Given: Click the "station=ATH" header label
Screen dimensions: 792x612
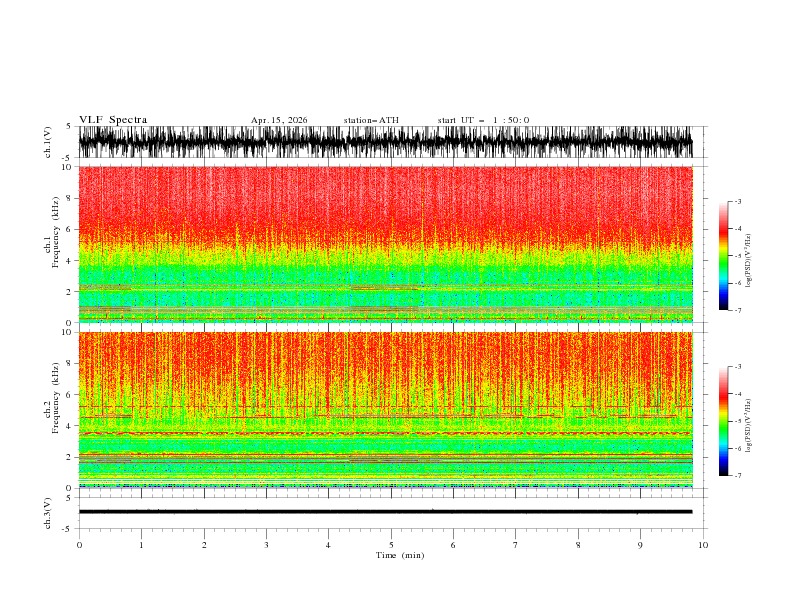Looking at the screenshot, I should pyautogui.click(x=371, y=120).
